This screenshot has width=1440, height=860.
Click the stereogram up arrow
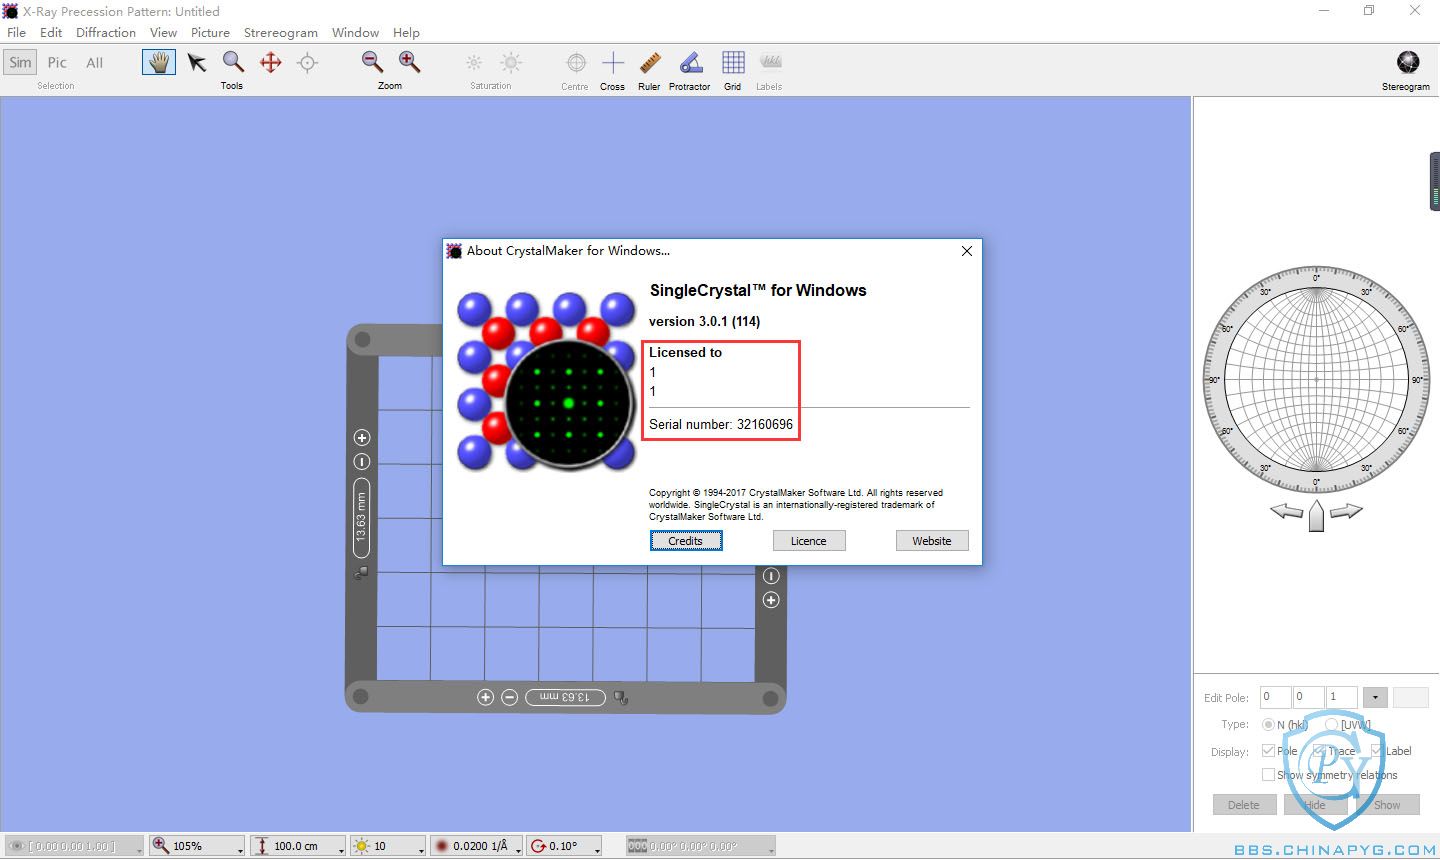click(1316, 515)
